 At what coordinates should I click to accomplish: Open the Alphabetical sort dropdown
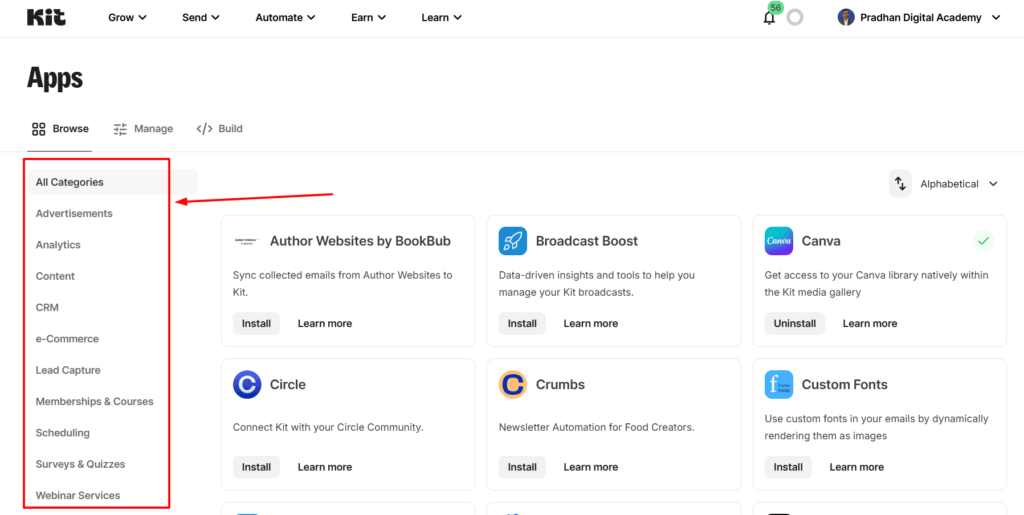pyautogui.click(x=959, y=184)
